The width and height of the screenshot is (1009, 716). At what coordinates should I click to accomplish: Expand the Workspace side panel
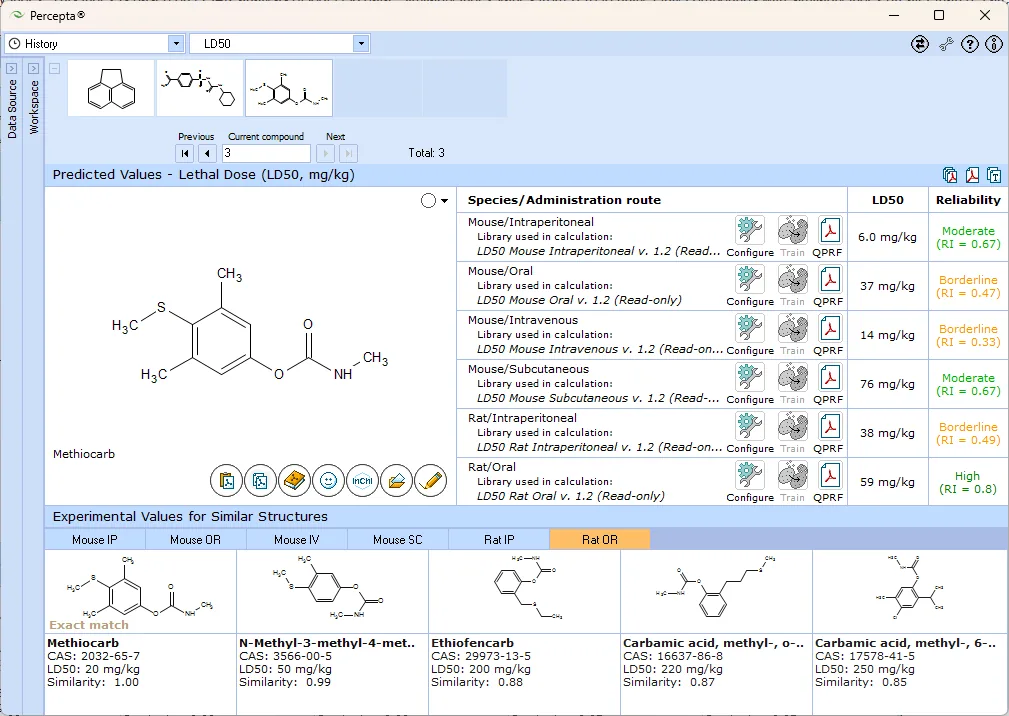(x=33, y=68)
